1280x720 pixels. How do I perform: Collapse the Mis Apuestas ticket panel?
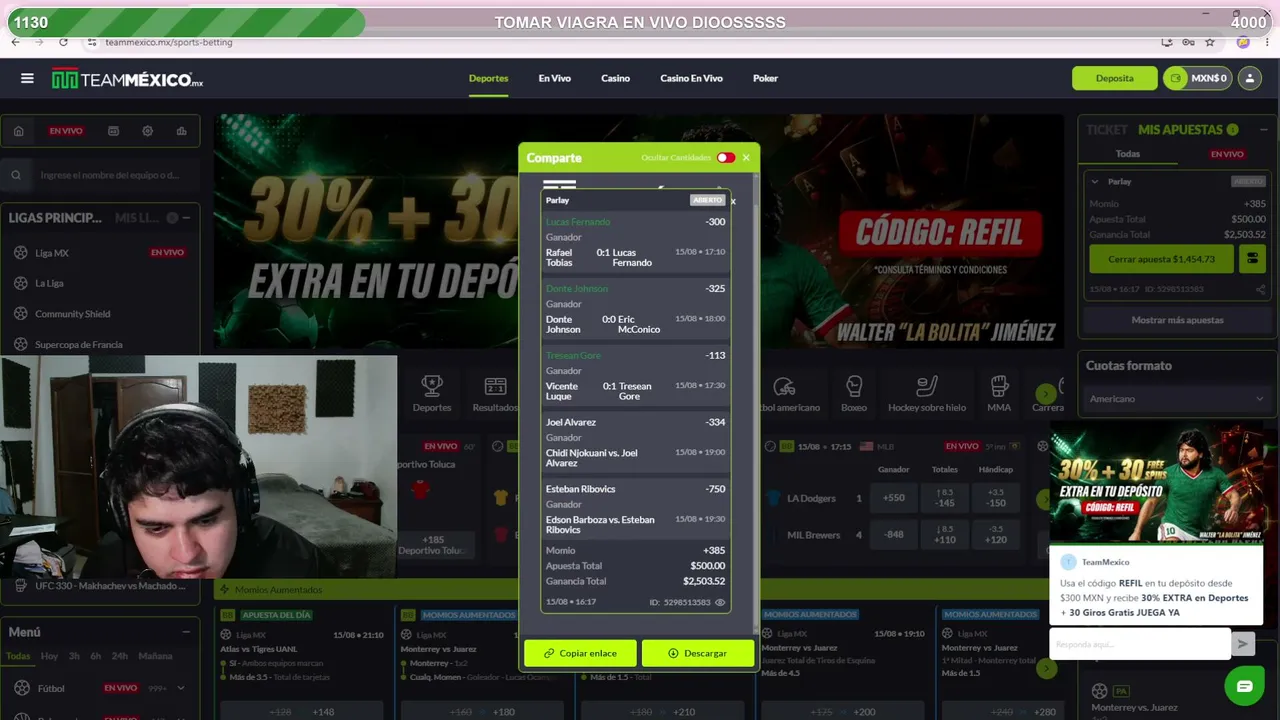(x=1263, y=130)
